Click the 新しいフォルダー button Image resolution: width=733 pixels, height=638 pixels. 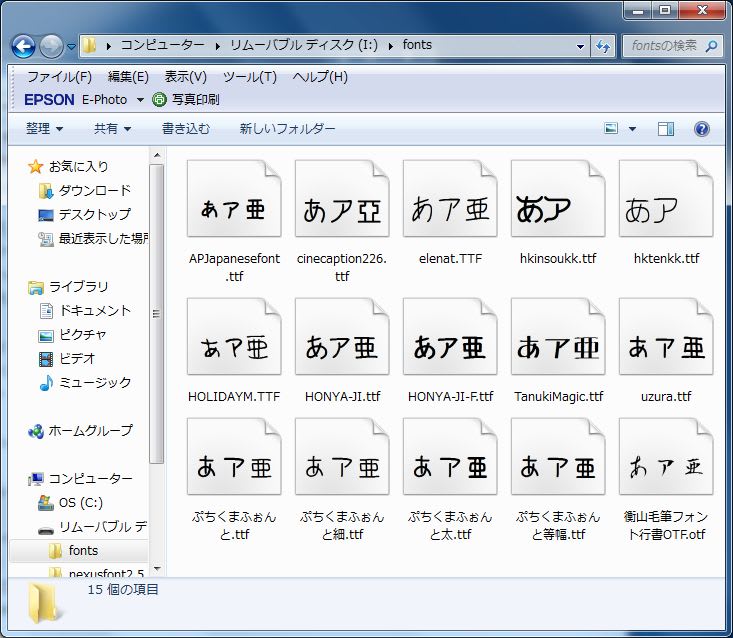tap(287, 129)
